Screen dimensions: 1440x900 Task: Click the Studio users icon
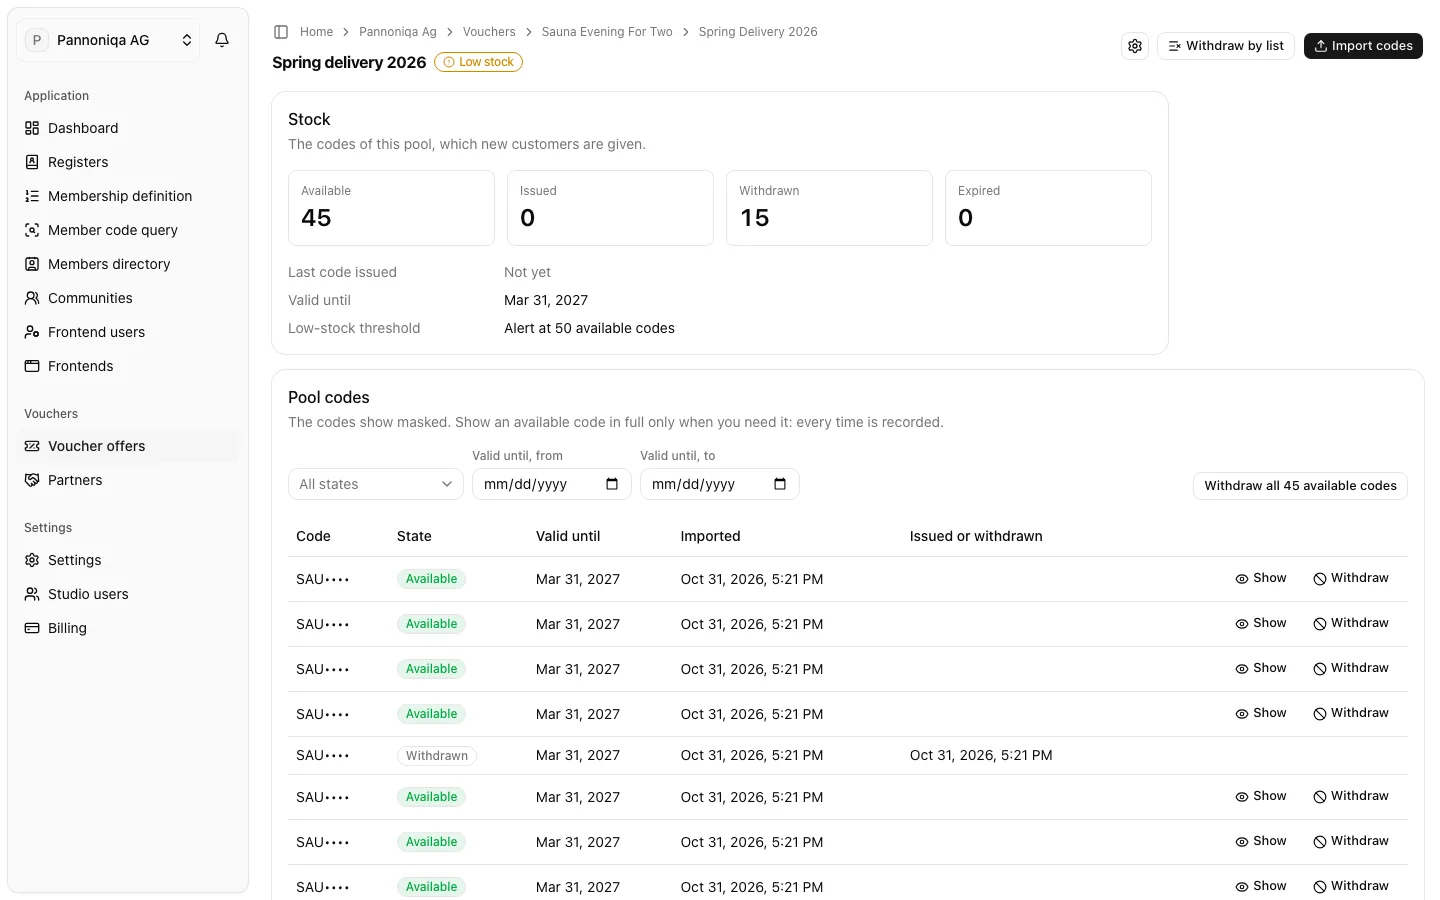tap(32, 594)
